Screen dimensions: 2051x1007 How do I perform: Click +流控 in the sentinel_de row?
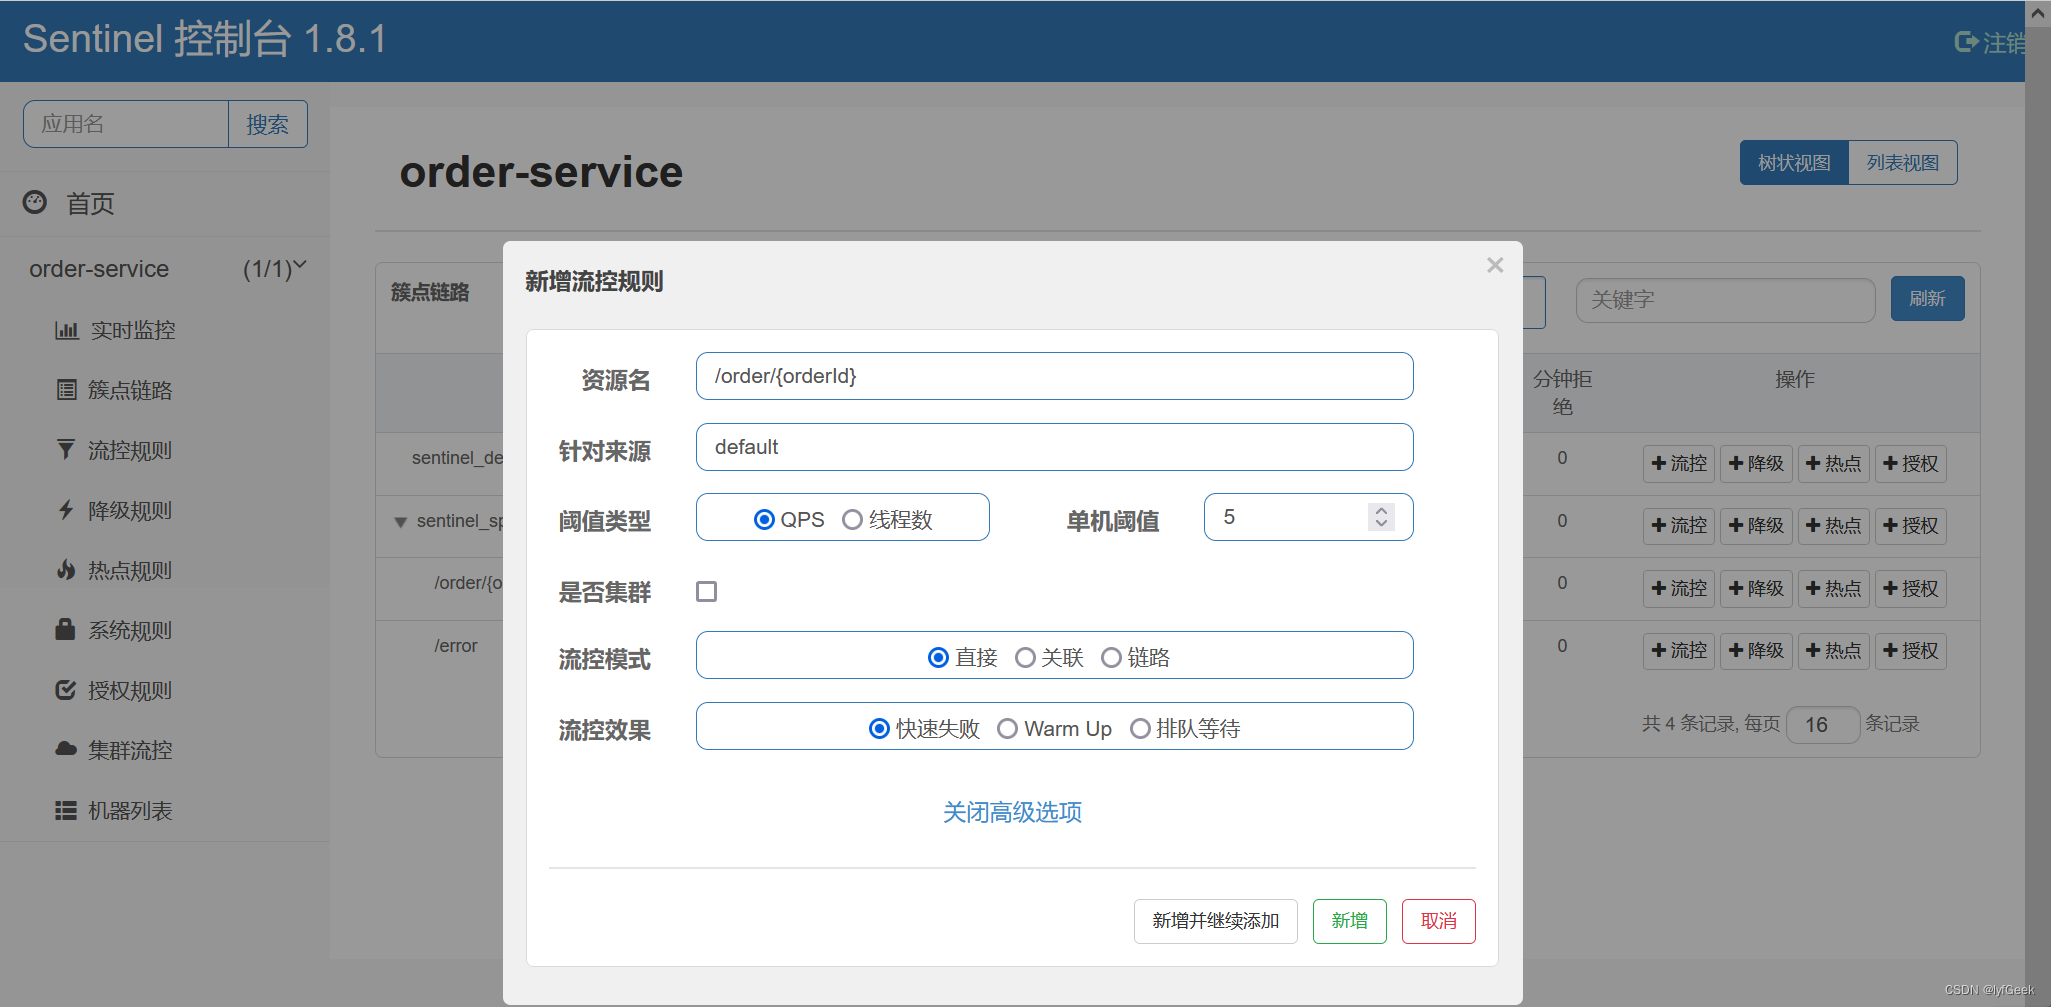1679,463
